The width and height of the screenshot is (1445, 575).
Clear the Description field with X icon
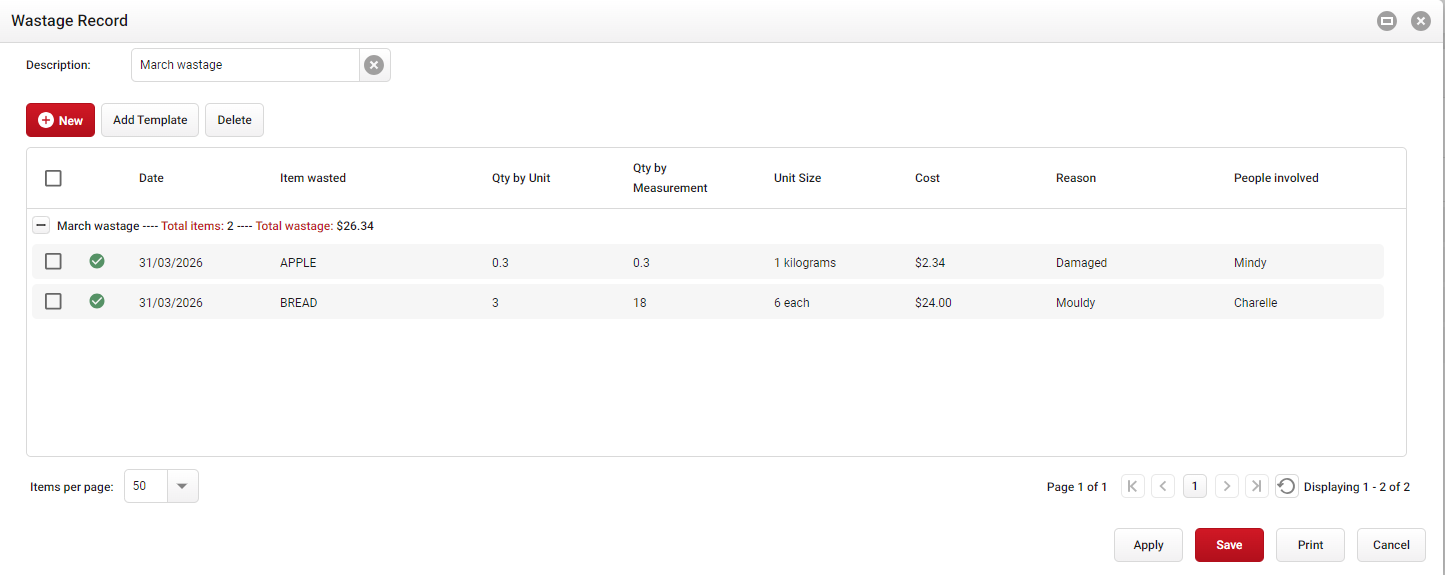point(374,65)
